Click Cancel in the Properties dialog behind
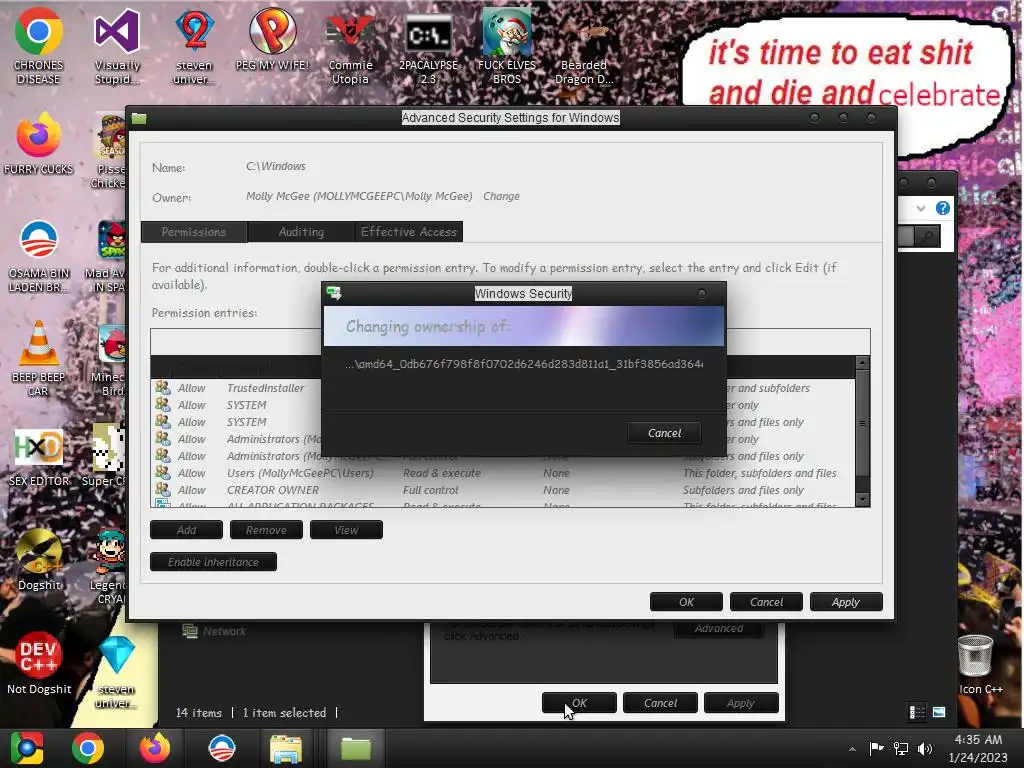Image resolution: width=1024 pixels, height=768 pixels. click(x=660, y=703)
